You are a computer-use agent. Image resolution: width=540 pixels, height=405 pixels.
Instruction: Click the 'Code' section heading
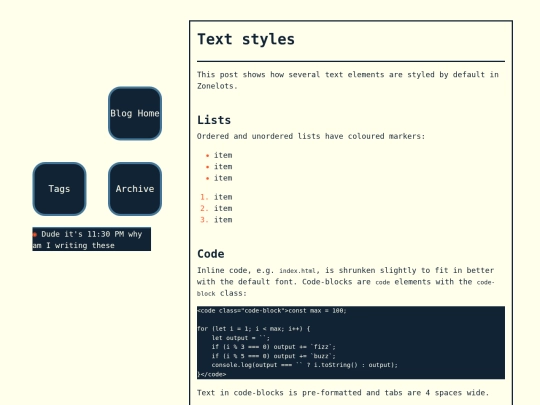[211, 254]
